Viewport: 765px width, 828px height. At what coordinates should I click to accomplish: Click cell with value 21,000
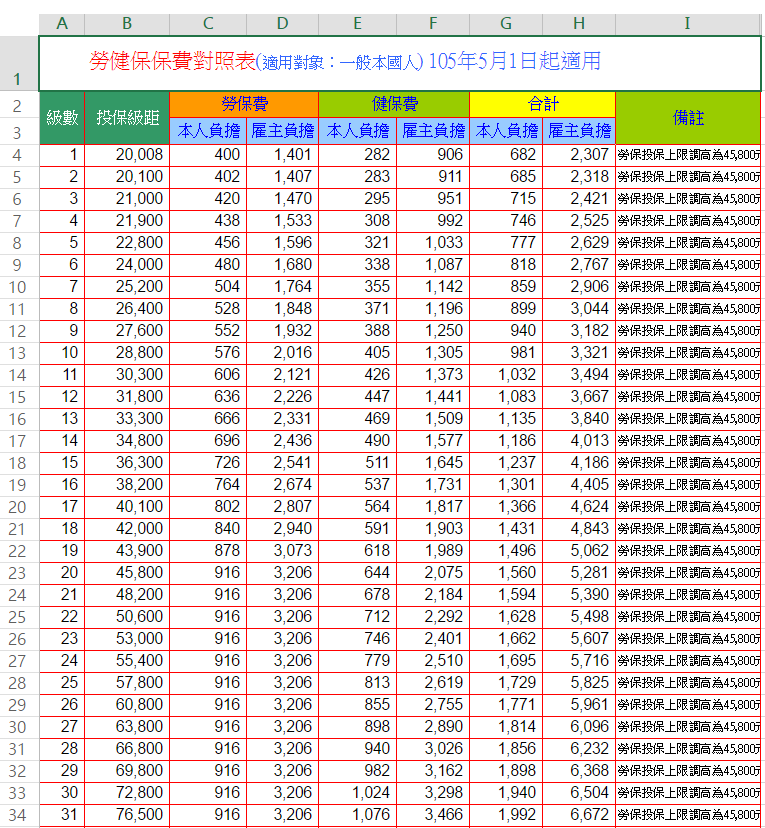pyautogui.click(x=127, y=199)
